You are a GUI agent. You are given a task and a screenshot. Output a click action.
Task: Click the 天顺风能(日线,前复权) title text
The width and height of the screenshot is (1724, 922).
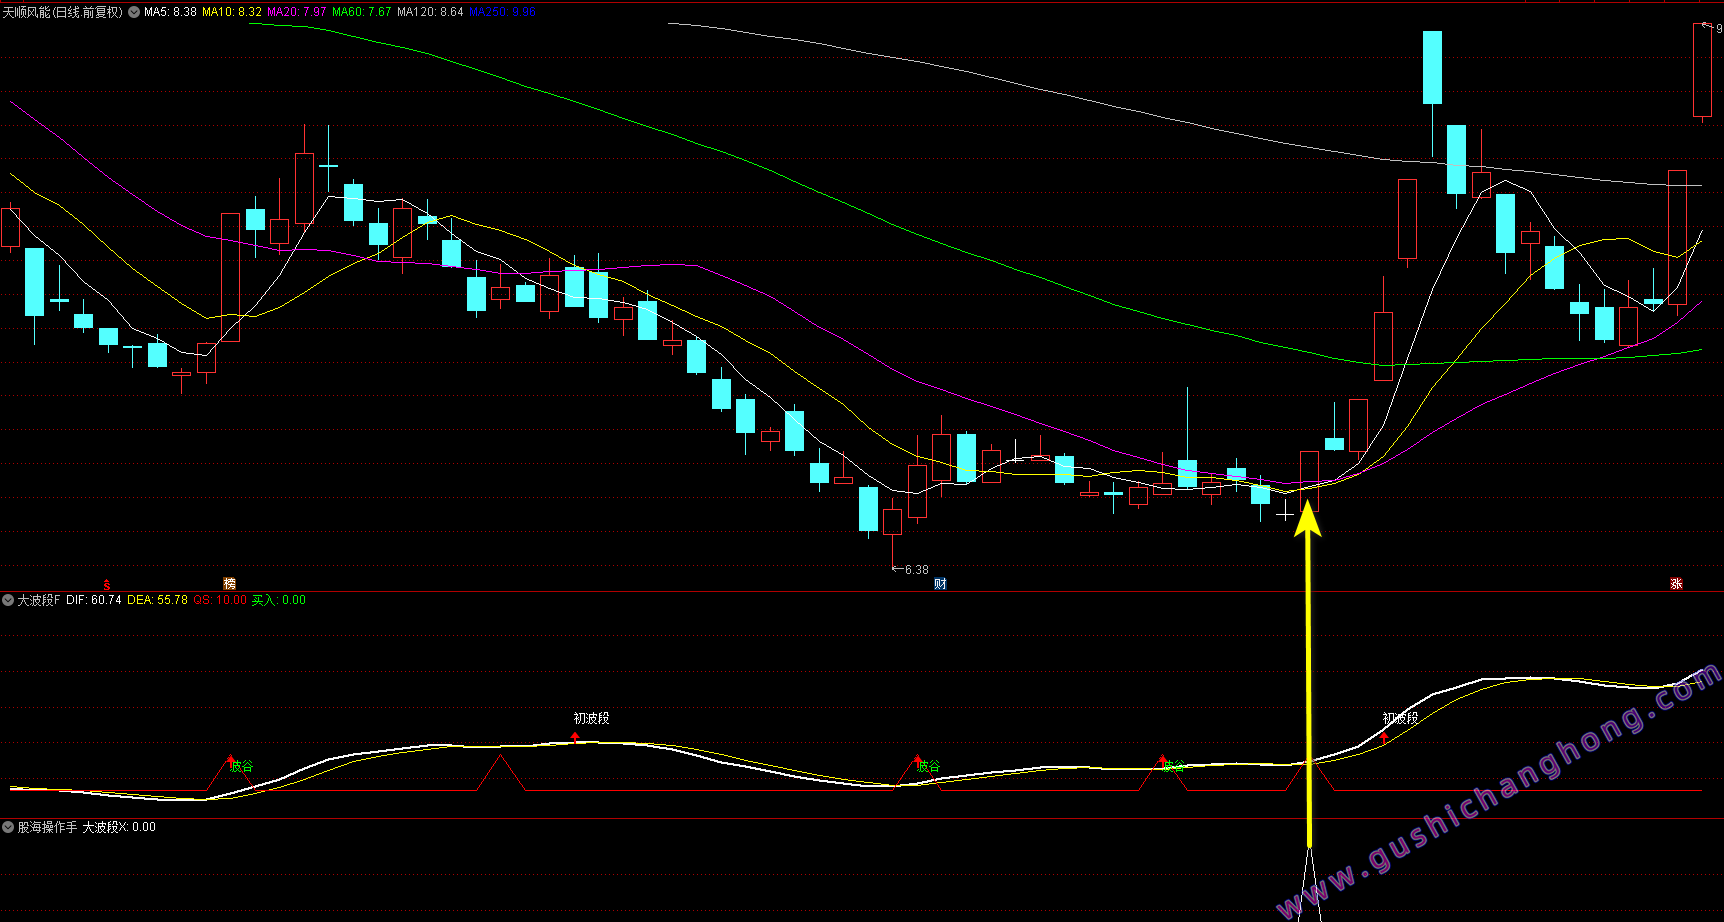[x=62, y=12]
